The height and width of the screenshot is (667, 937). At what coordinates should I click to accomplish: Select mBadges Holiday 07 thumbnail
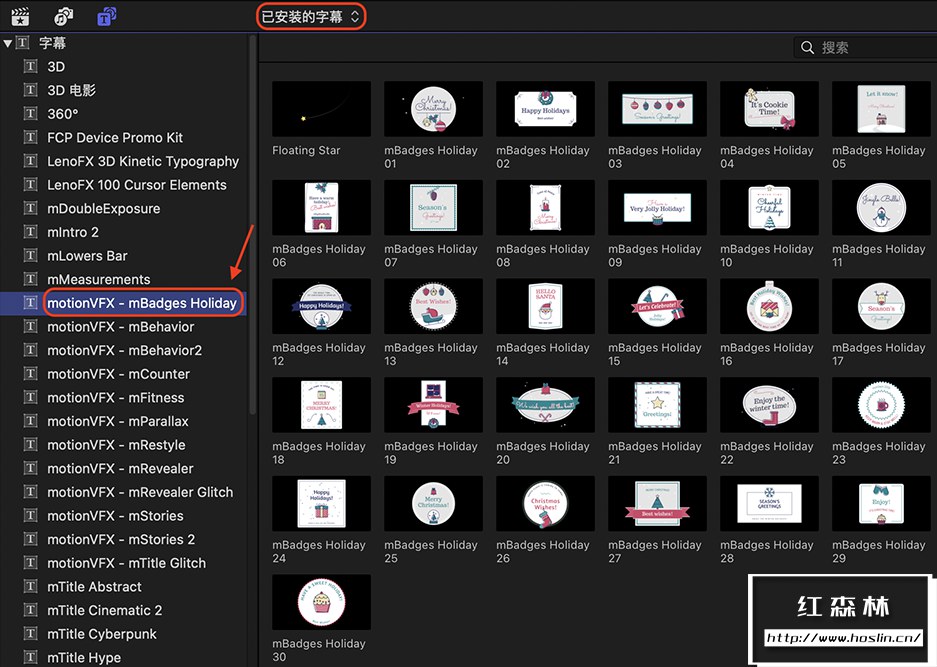tap(433, 208)
